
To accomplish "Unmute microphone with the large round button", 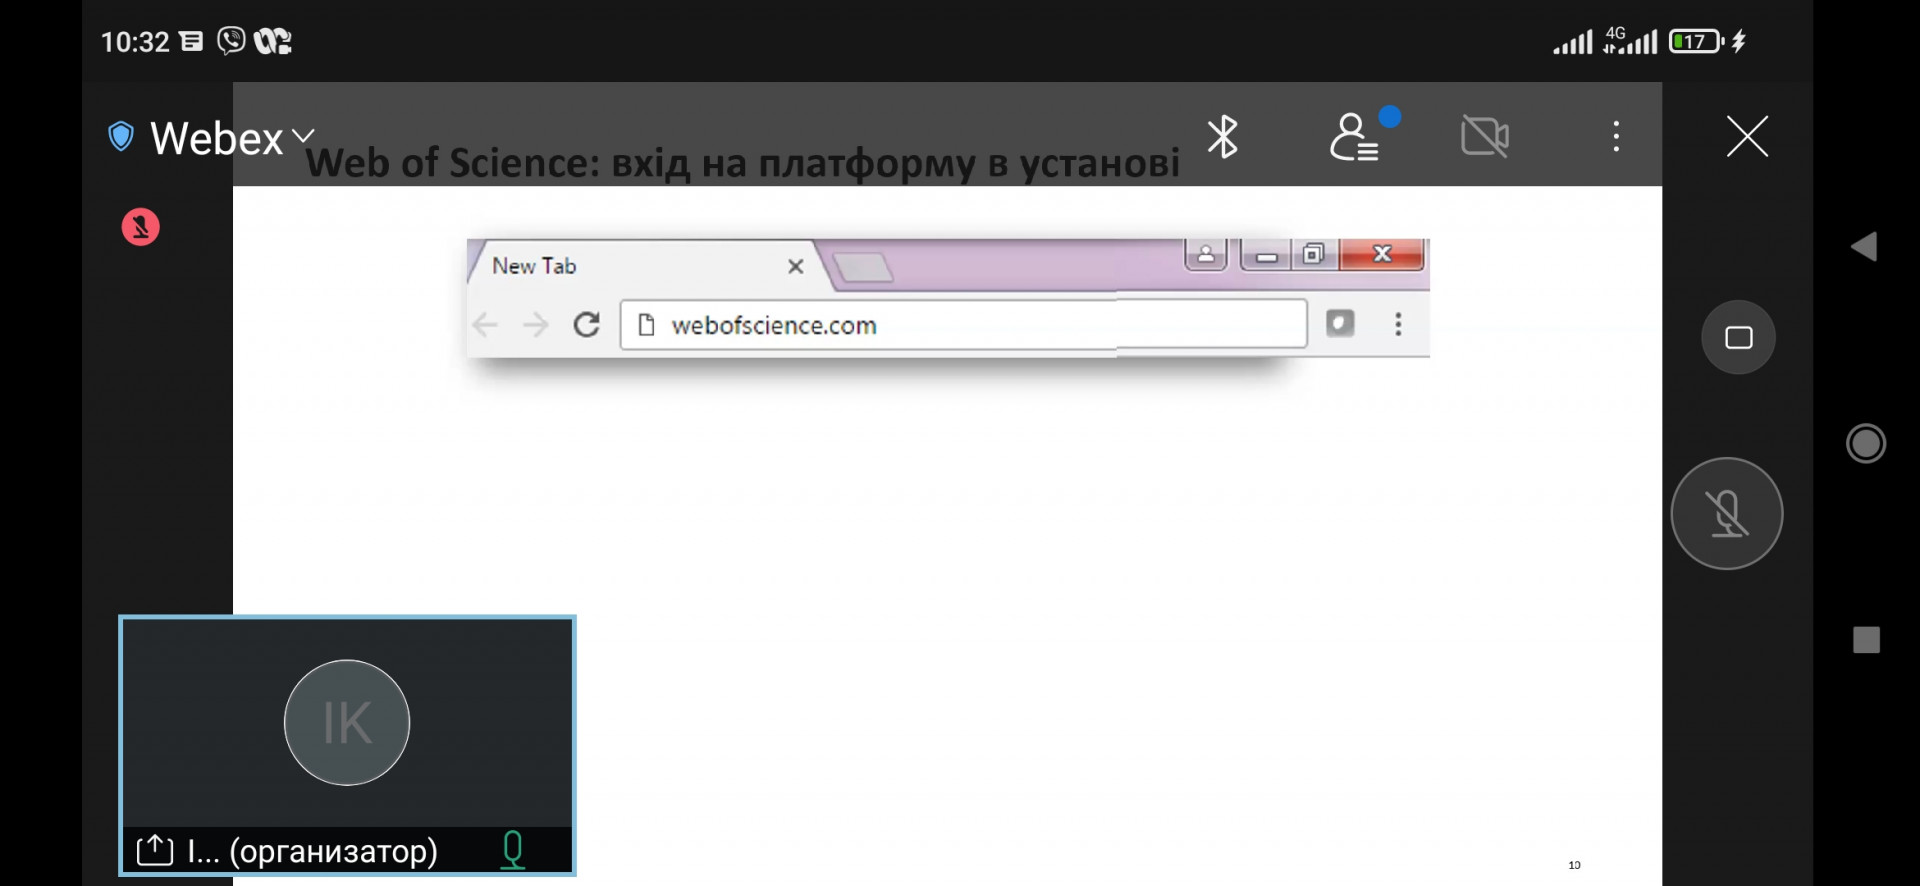I will tap(1727, 514).
